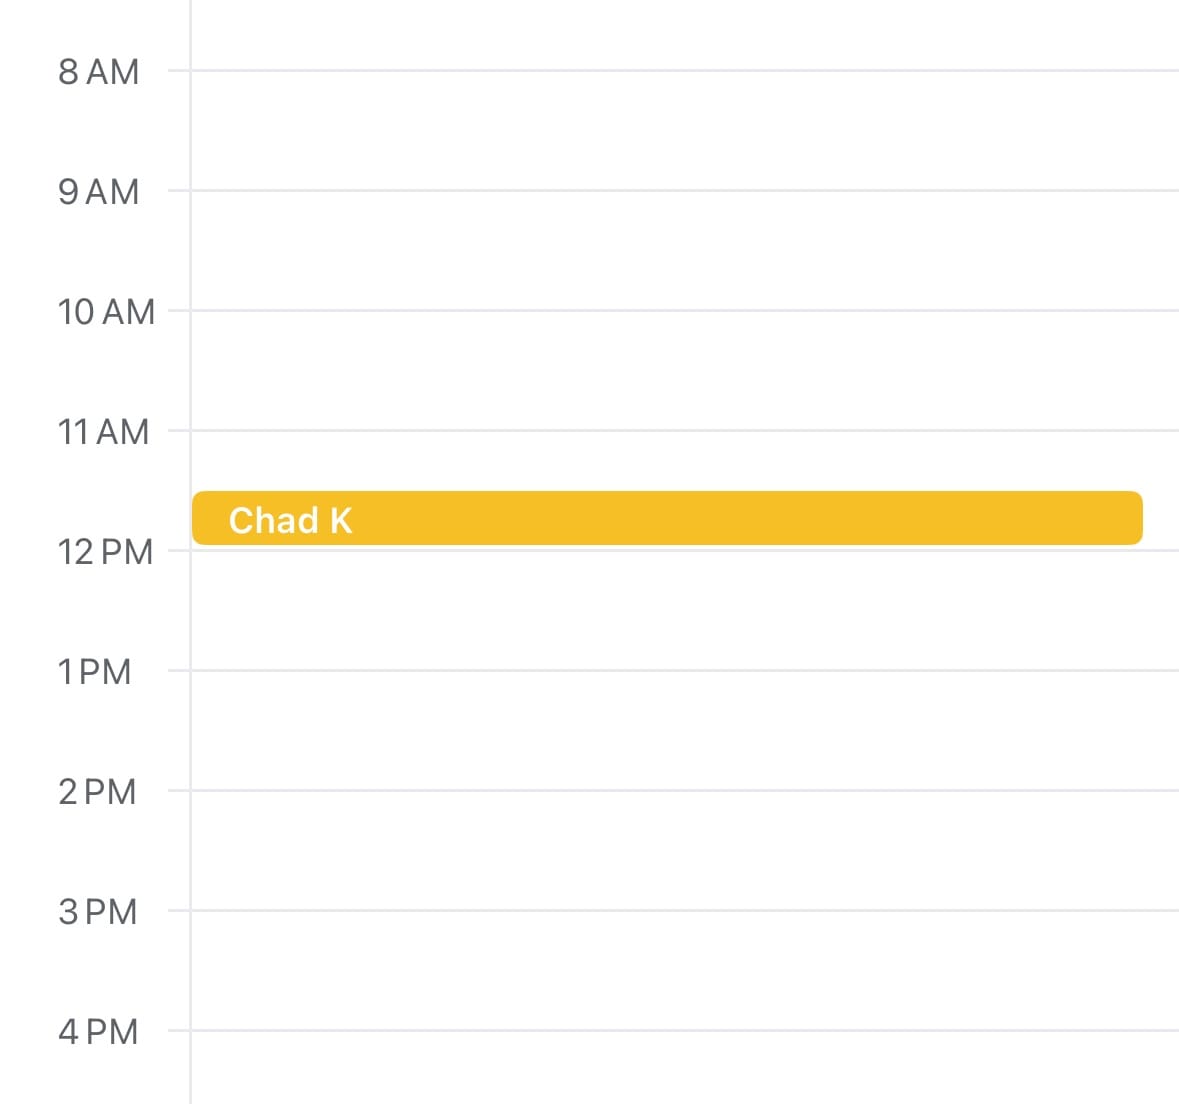This screenshot has height=1104, width=1179.
Task: Click the 11 AM time label
Action: (x=103, y=432)
